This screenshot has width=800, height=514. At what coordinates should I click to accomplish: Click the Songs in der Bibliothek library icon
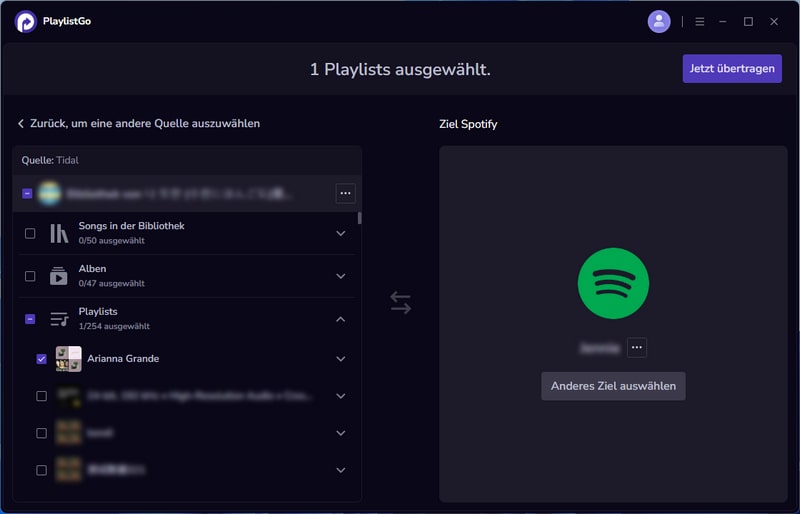(59, 233)
